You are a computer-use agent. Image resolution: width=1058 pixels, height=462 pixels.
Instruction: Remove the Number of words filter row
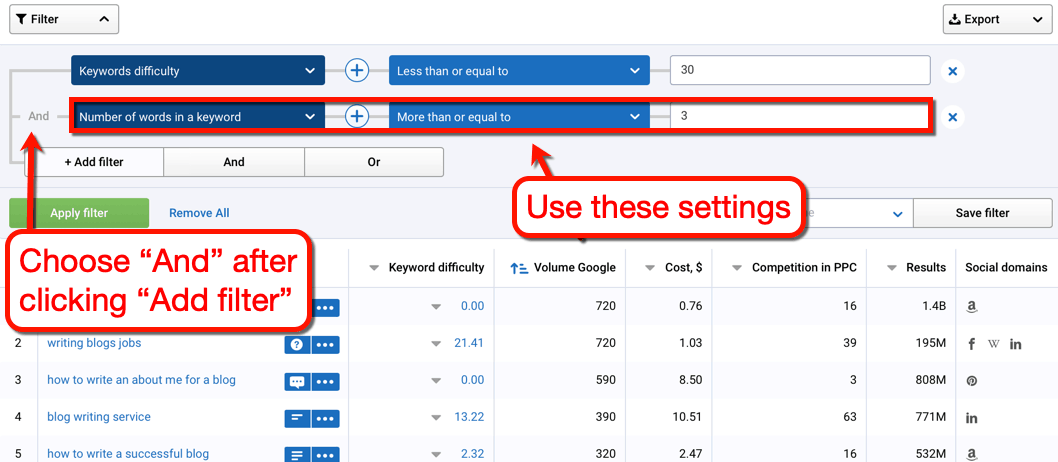click(x=953, y=117)
